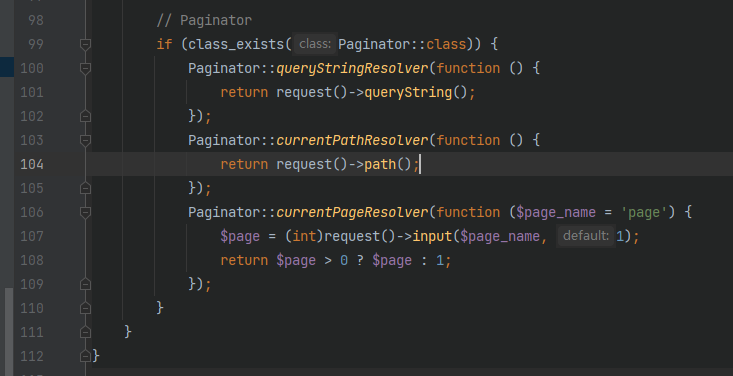Screen dimensions: 733x376
Task: Click the 'default:' parameter hint
Action: click(586, 236)
